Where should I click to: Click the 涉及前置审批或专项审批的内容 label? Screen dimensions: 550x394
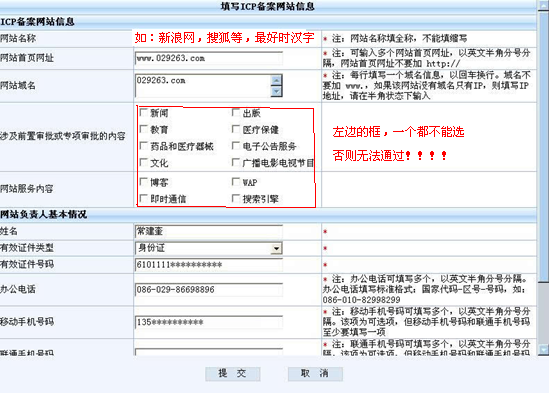(62, 136)
